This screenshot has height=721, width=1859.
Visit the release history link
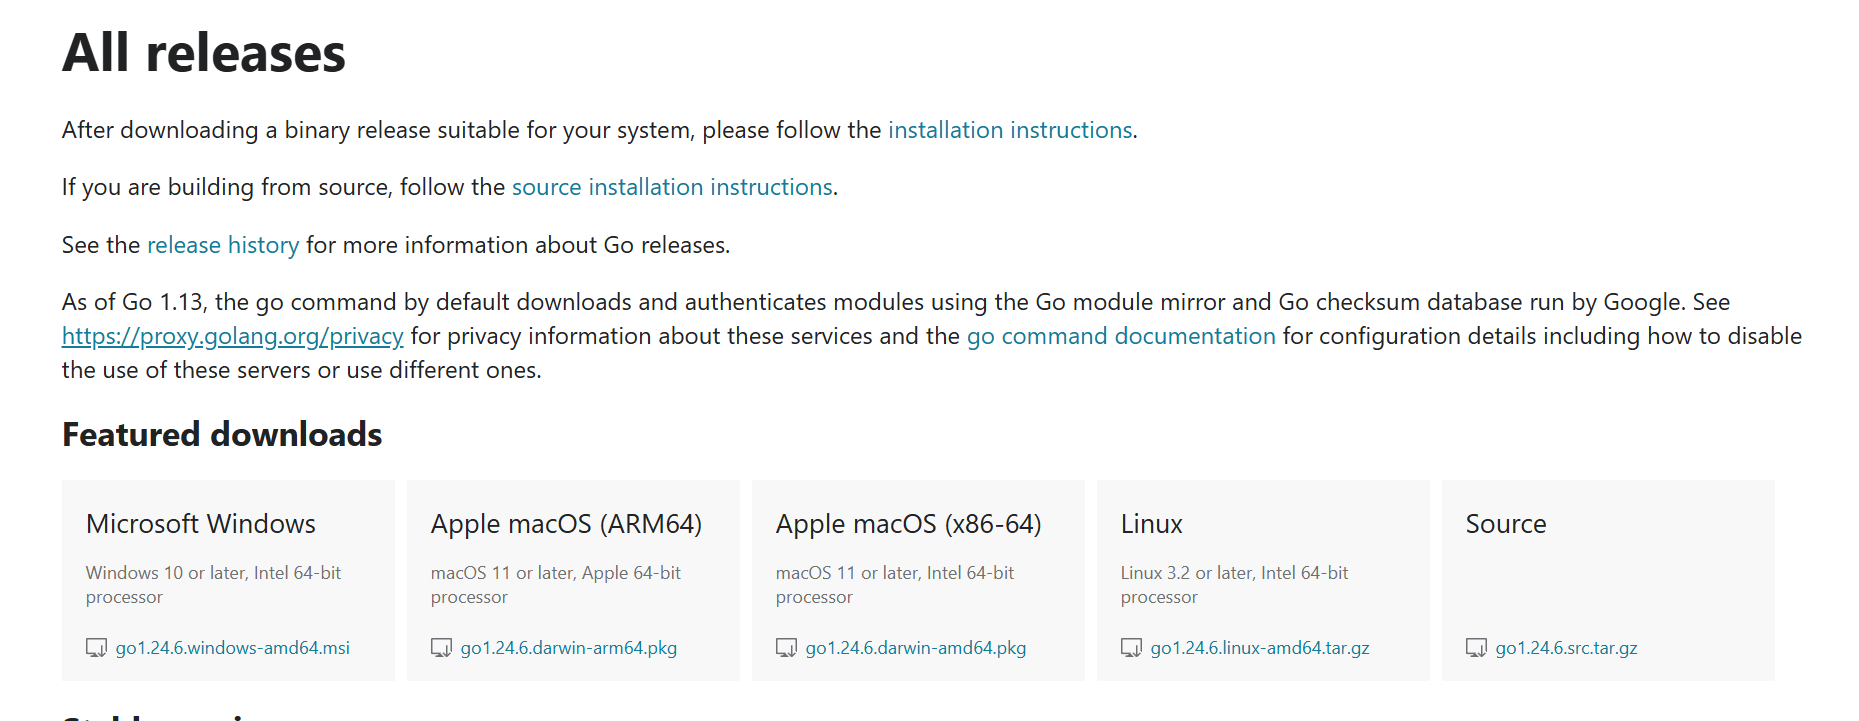click(x=223, y=245)
